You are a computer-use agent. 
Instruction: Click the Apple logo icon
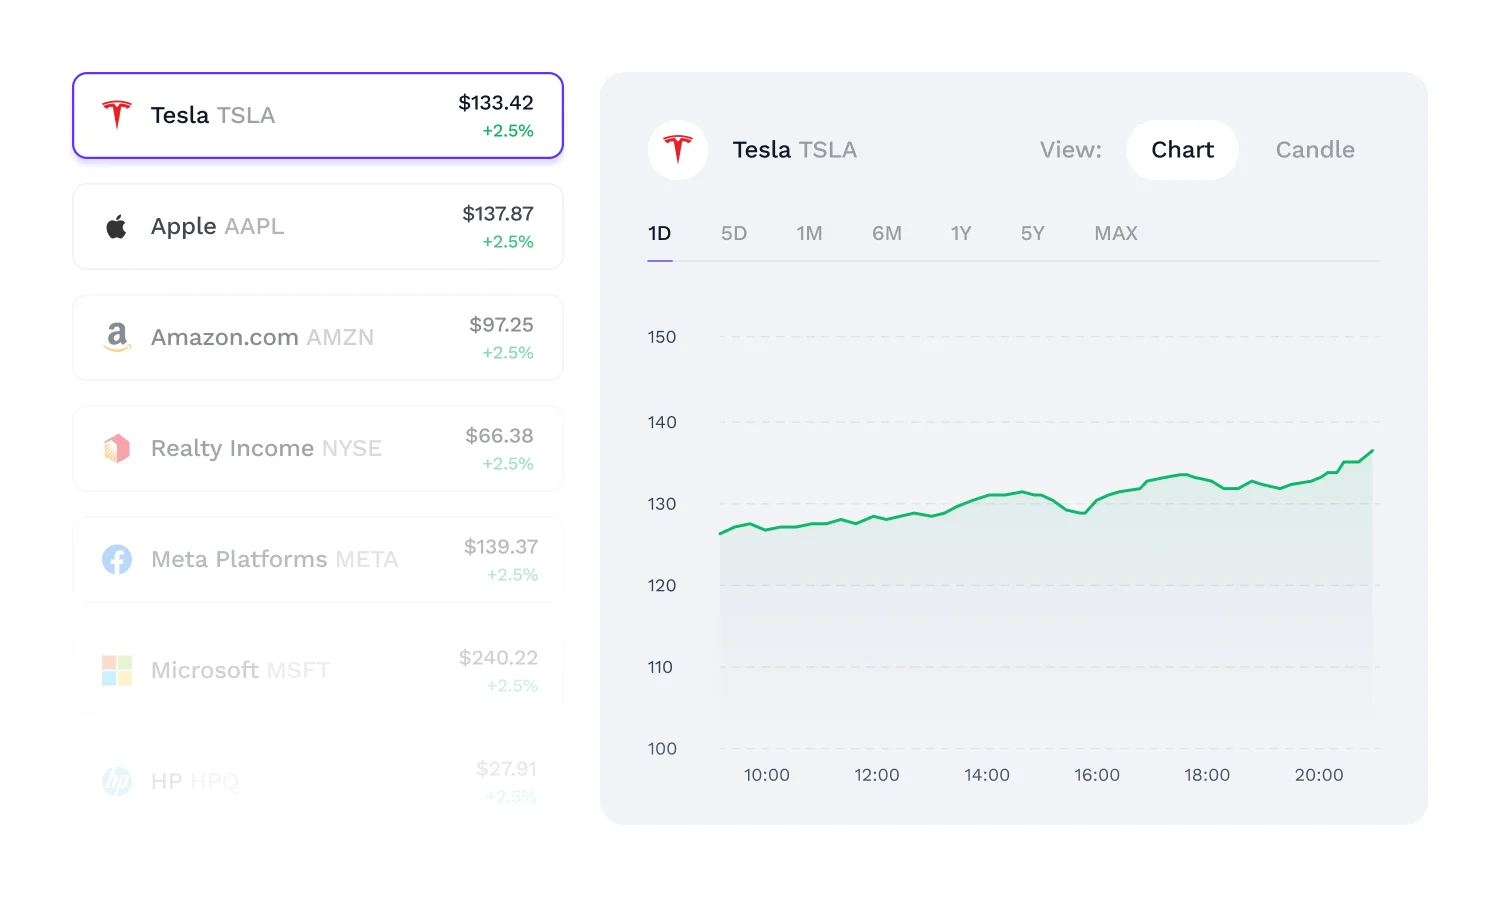coord(117,227)
